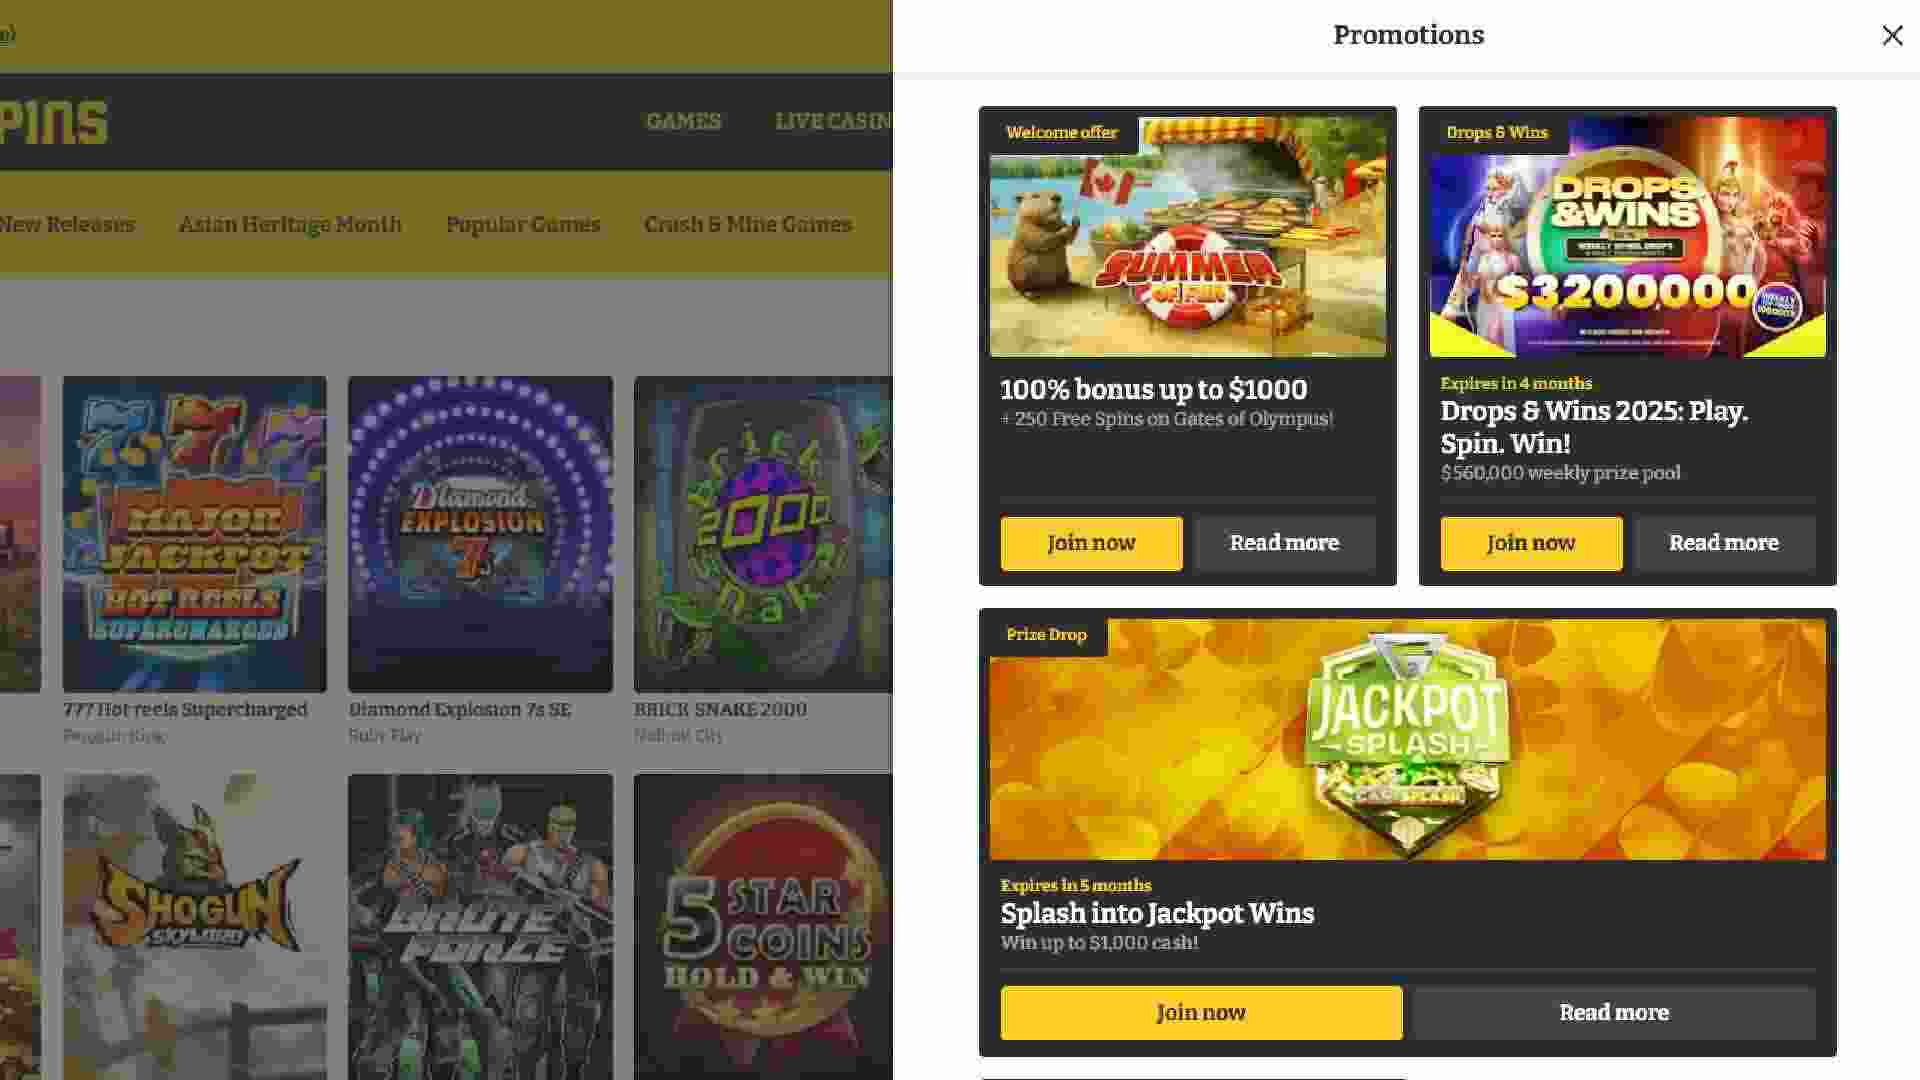Viewport: 1920px width, 1080px height.
Task: Open the GAMES menu item
Action: [x=683, y=121]
